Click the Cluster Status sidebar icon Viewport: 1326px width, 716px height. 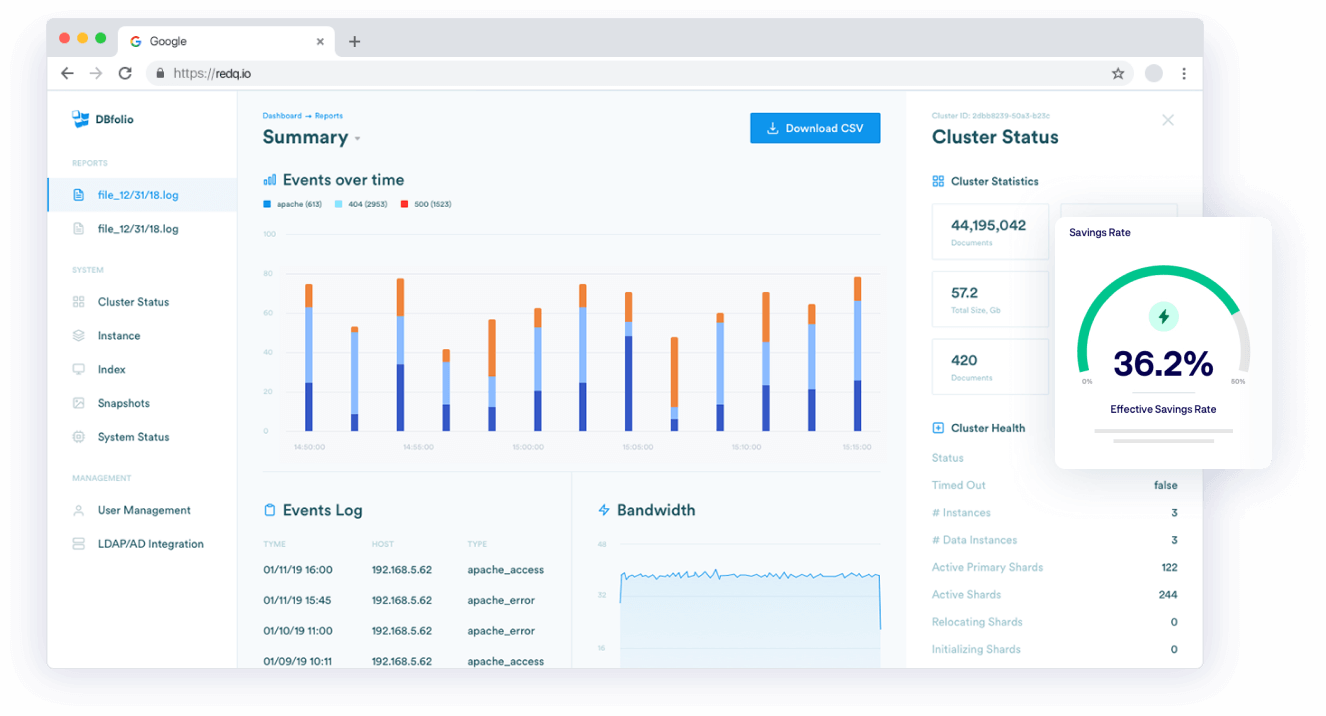click(x=79, y=302)
